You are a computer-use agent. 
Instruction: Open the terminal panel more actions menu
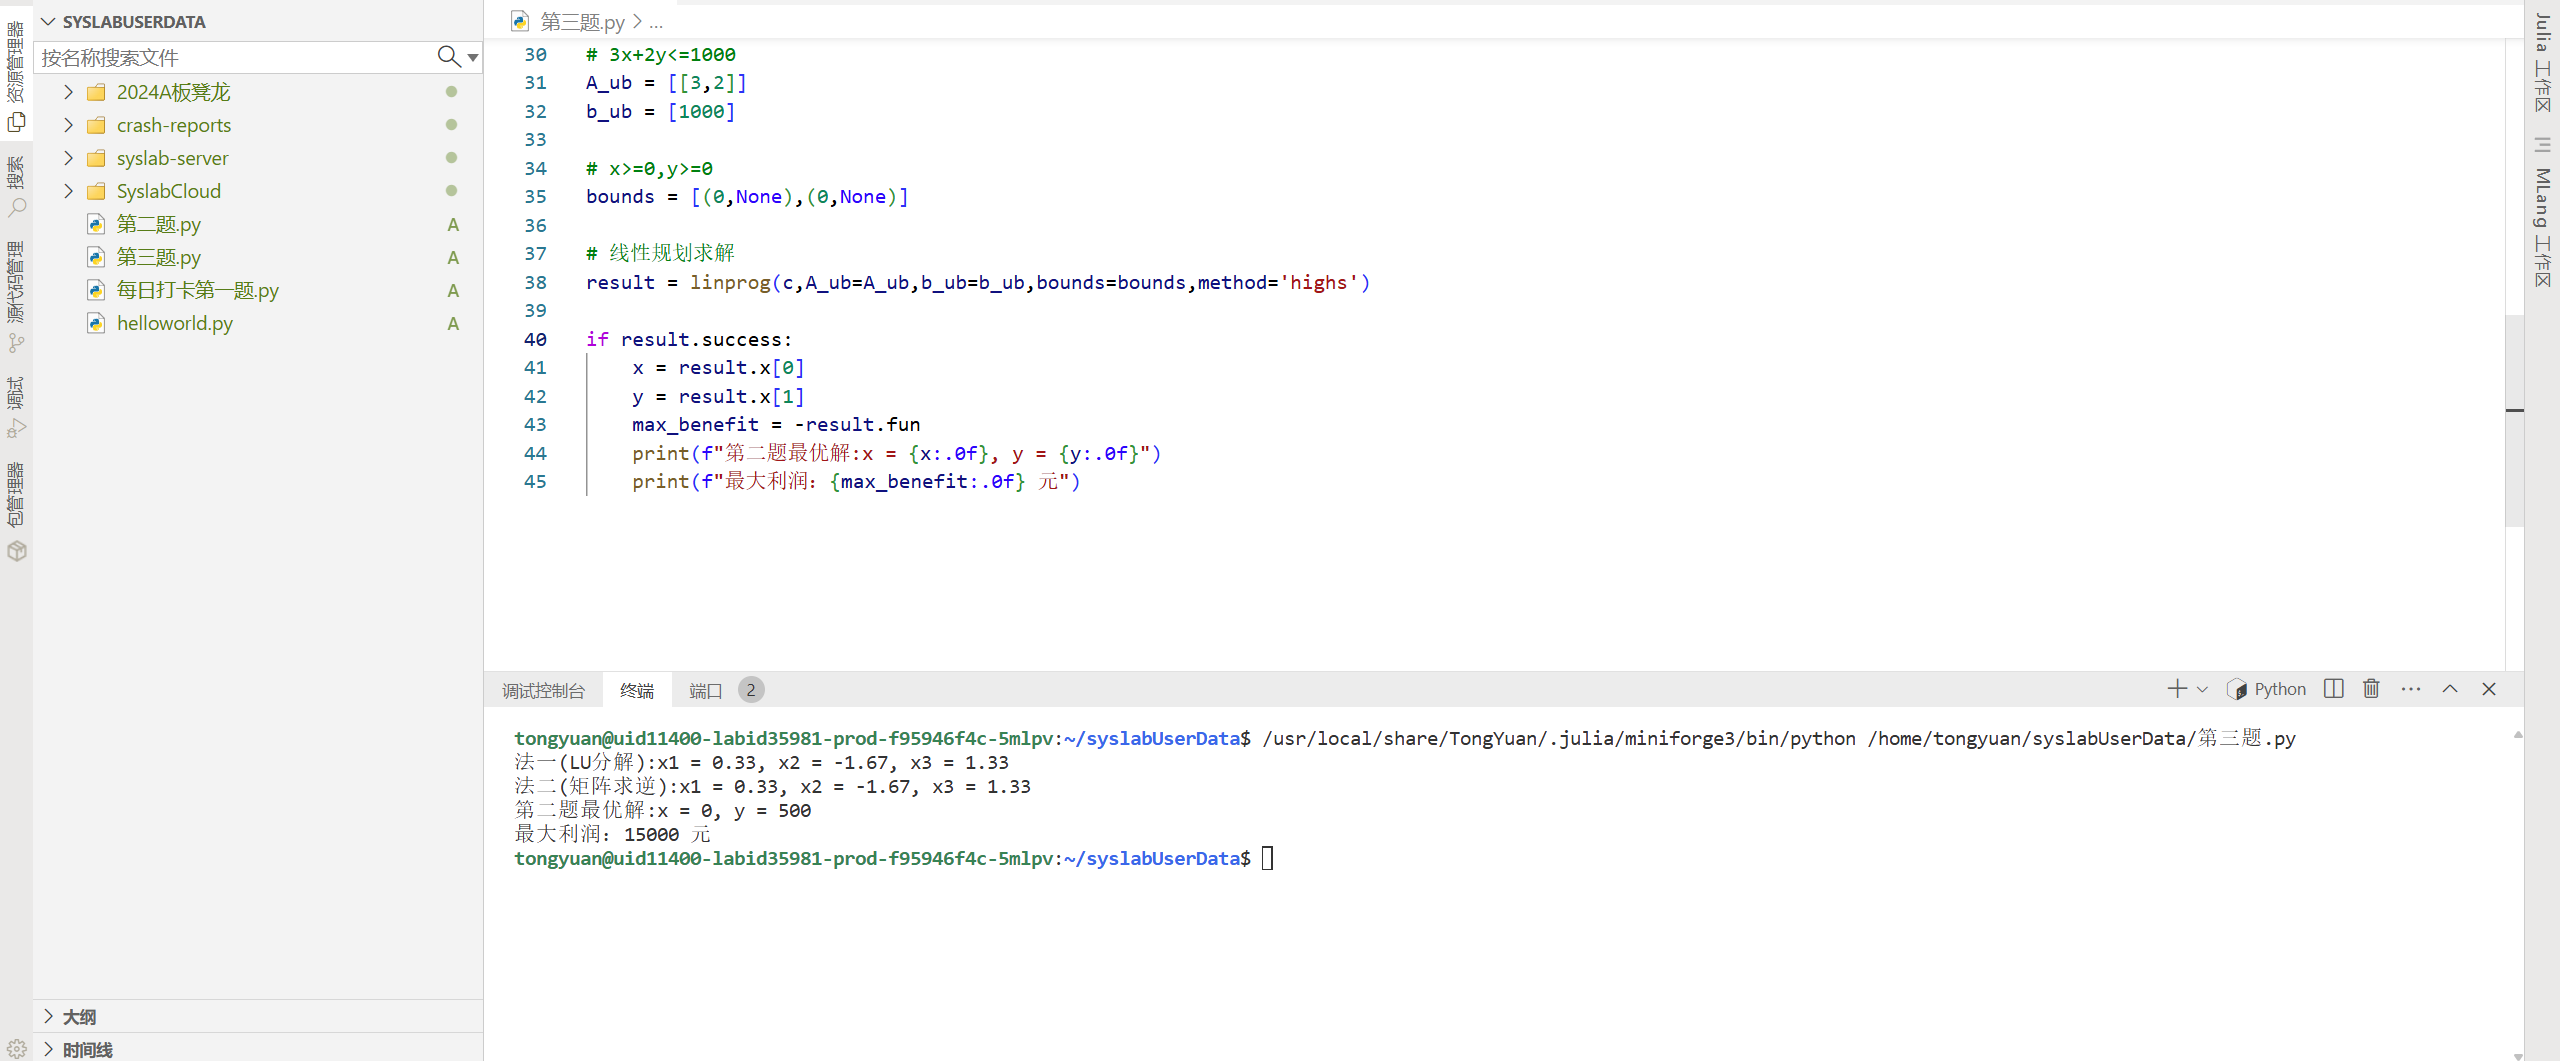[x=2411, y=689]
